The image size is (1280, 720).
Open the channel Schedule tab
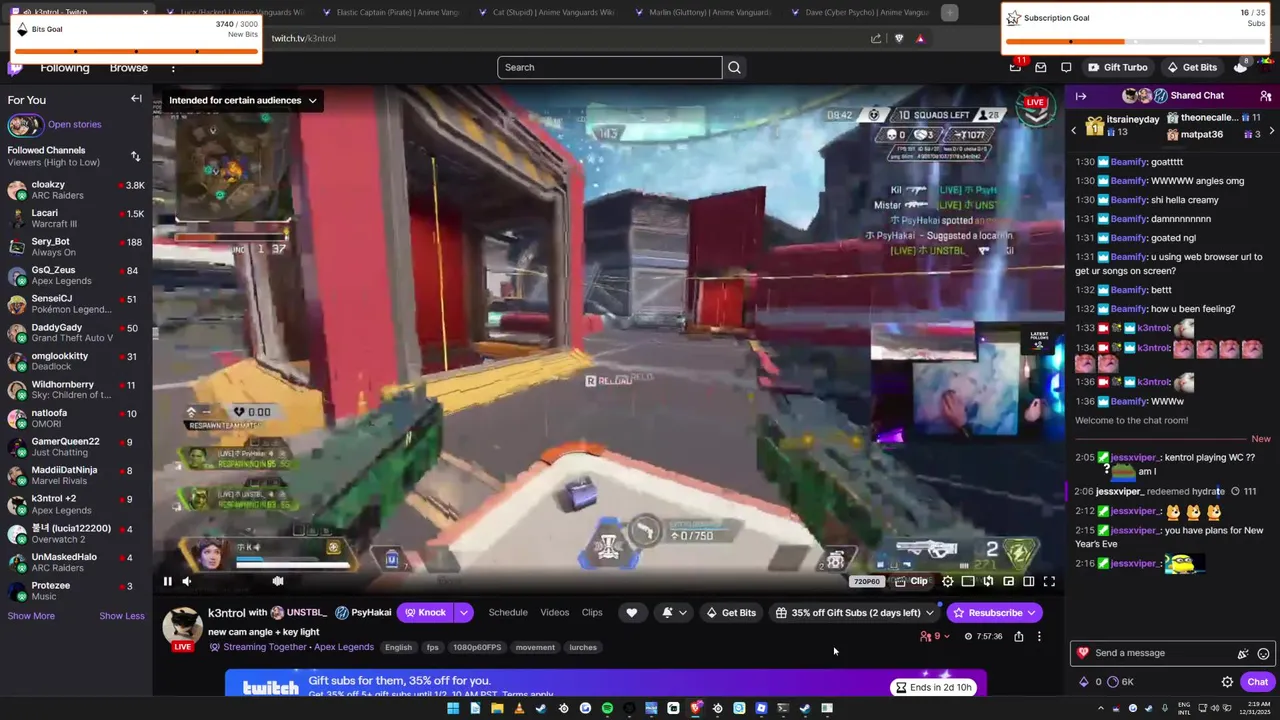pyautogui.click(x=508, y=612)
